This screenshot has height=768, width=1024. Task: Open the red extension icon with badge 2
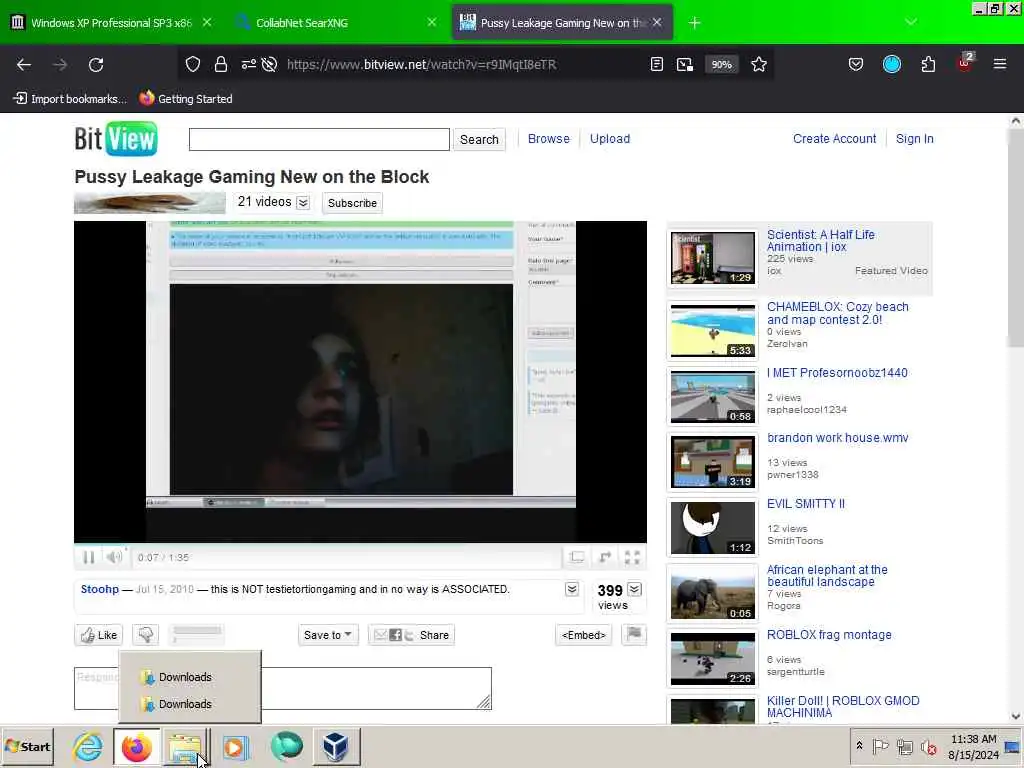point(965,63)
